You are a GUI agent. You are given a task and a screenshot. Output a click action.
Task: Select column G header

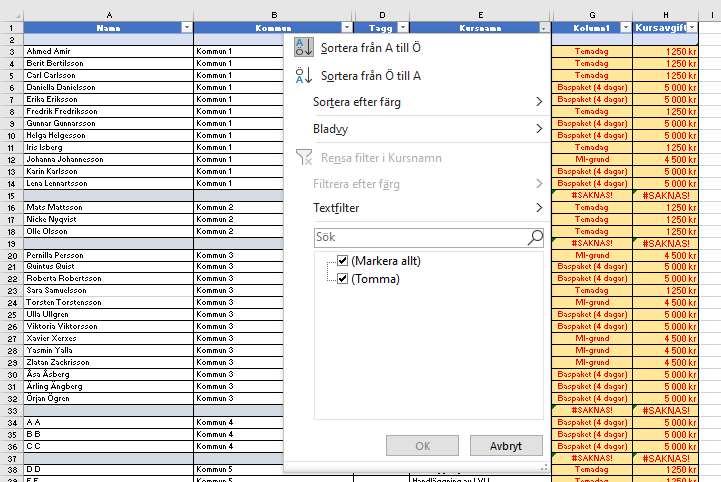click(x=592, y=15)
